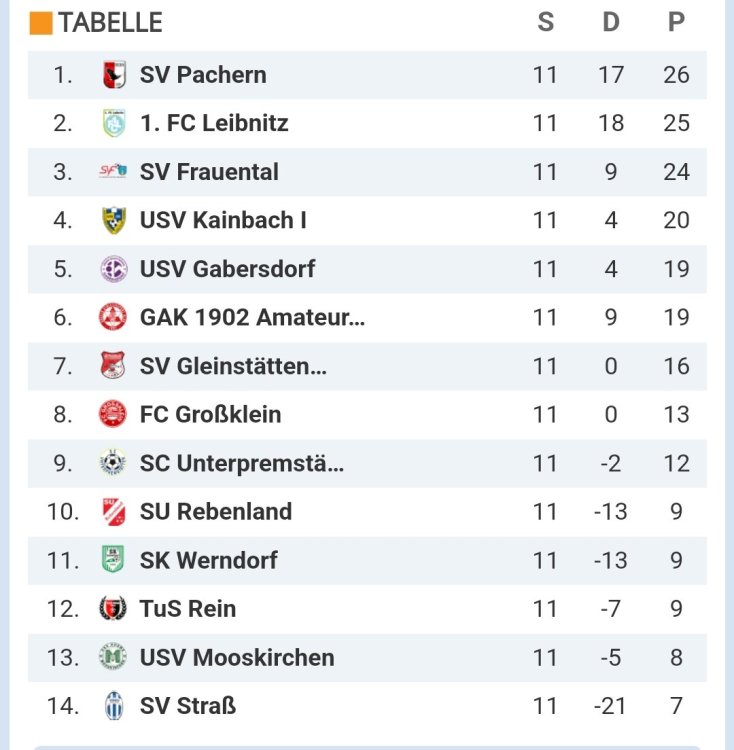Click the SV Pachern club crest

tap(114, 75)
